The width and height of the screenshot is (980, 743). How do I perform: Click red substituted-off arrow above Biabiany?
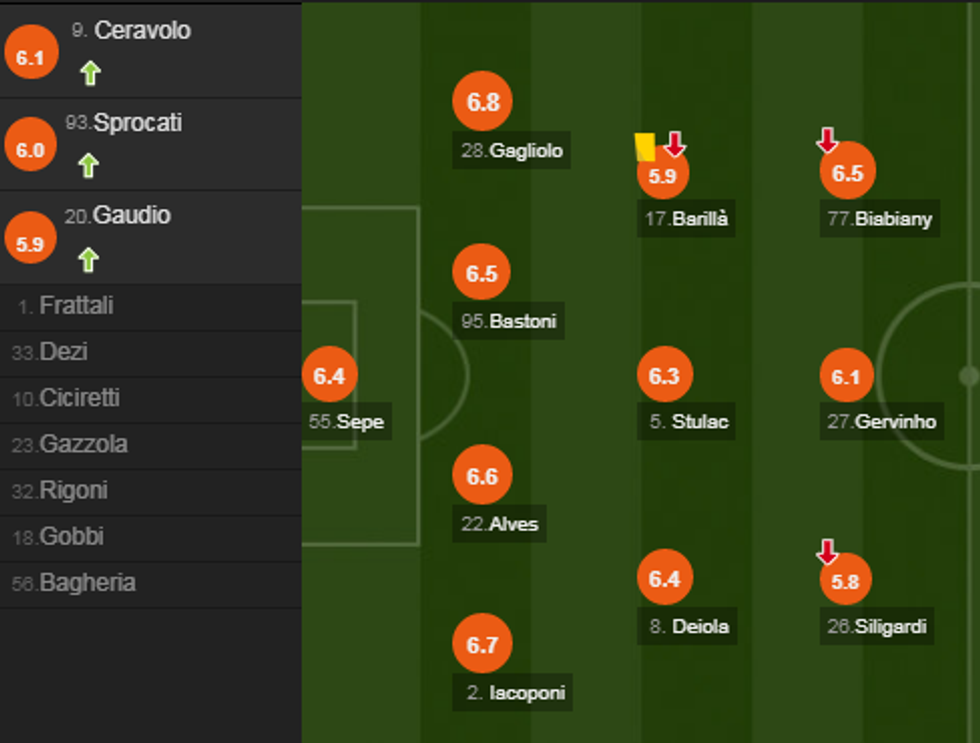pyautogui.click(x=827, y=140)
